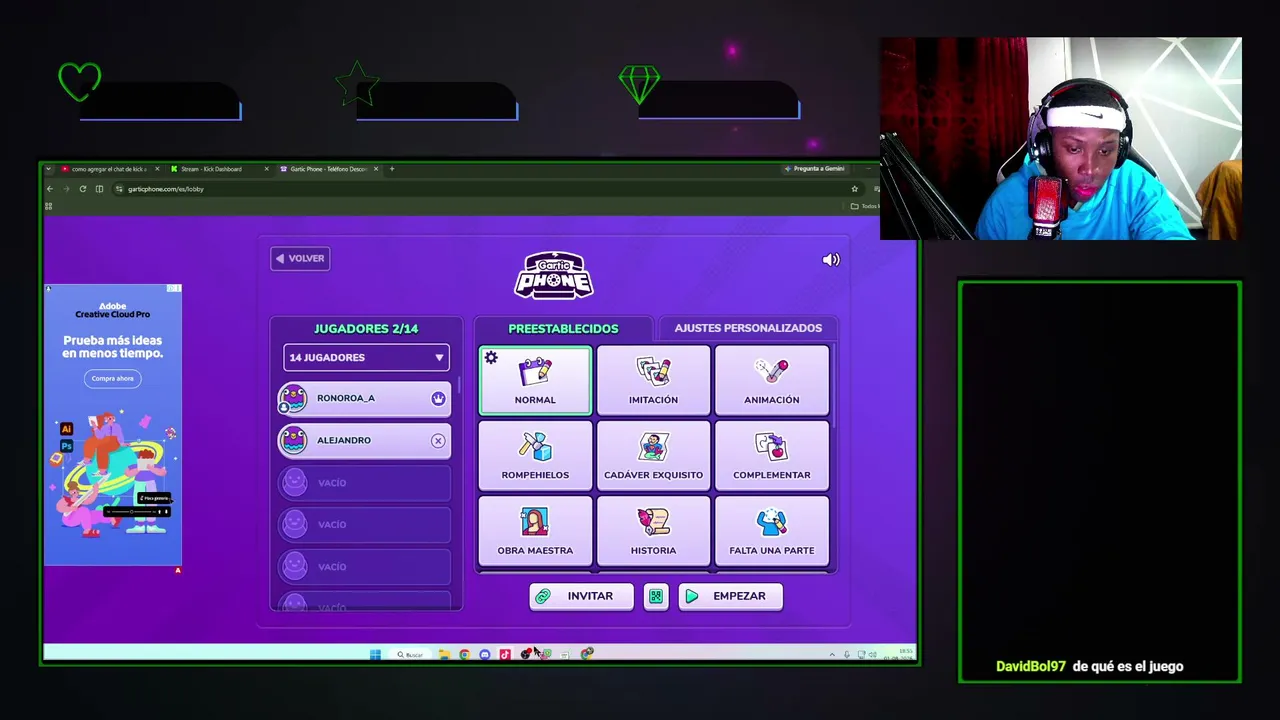
Task: Click the Buscar taskbar search box
Action: [x=410, y=655]
